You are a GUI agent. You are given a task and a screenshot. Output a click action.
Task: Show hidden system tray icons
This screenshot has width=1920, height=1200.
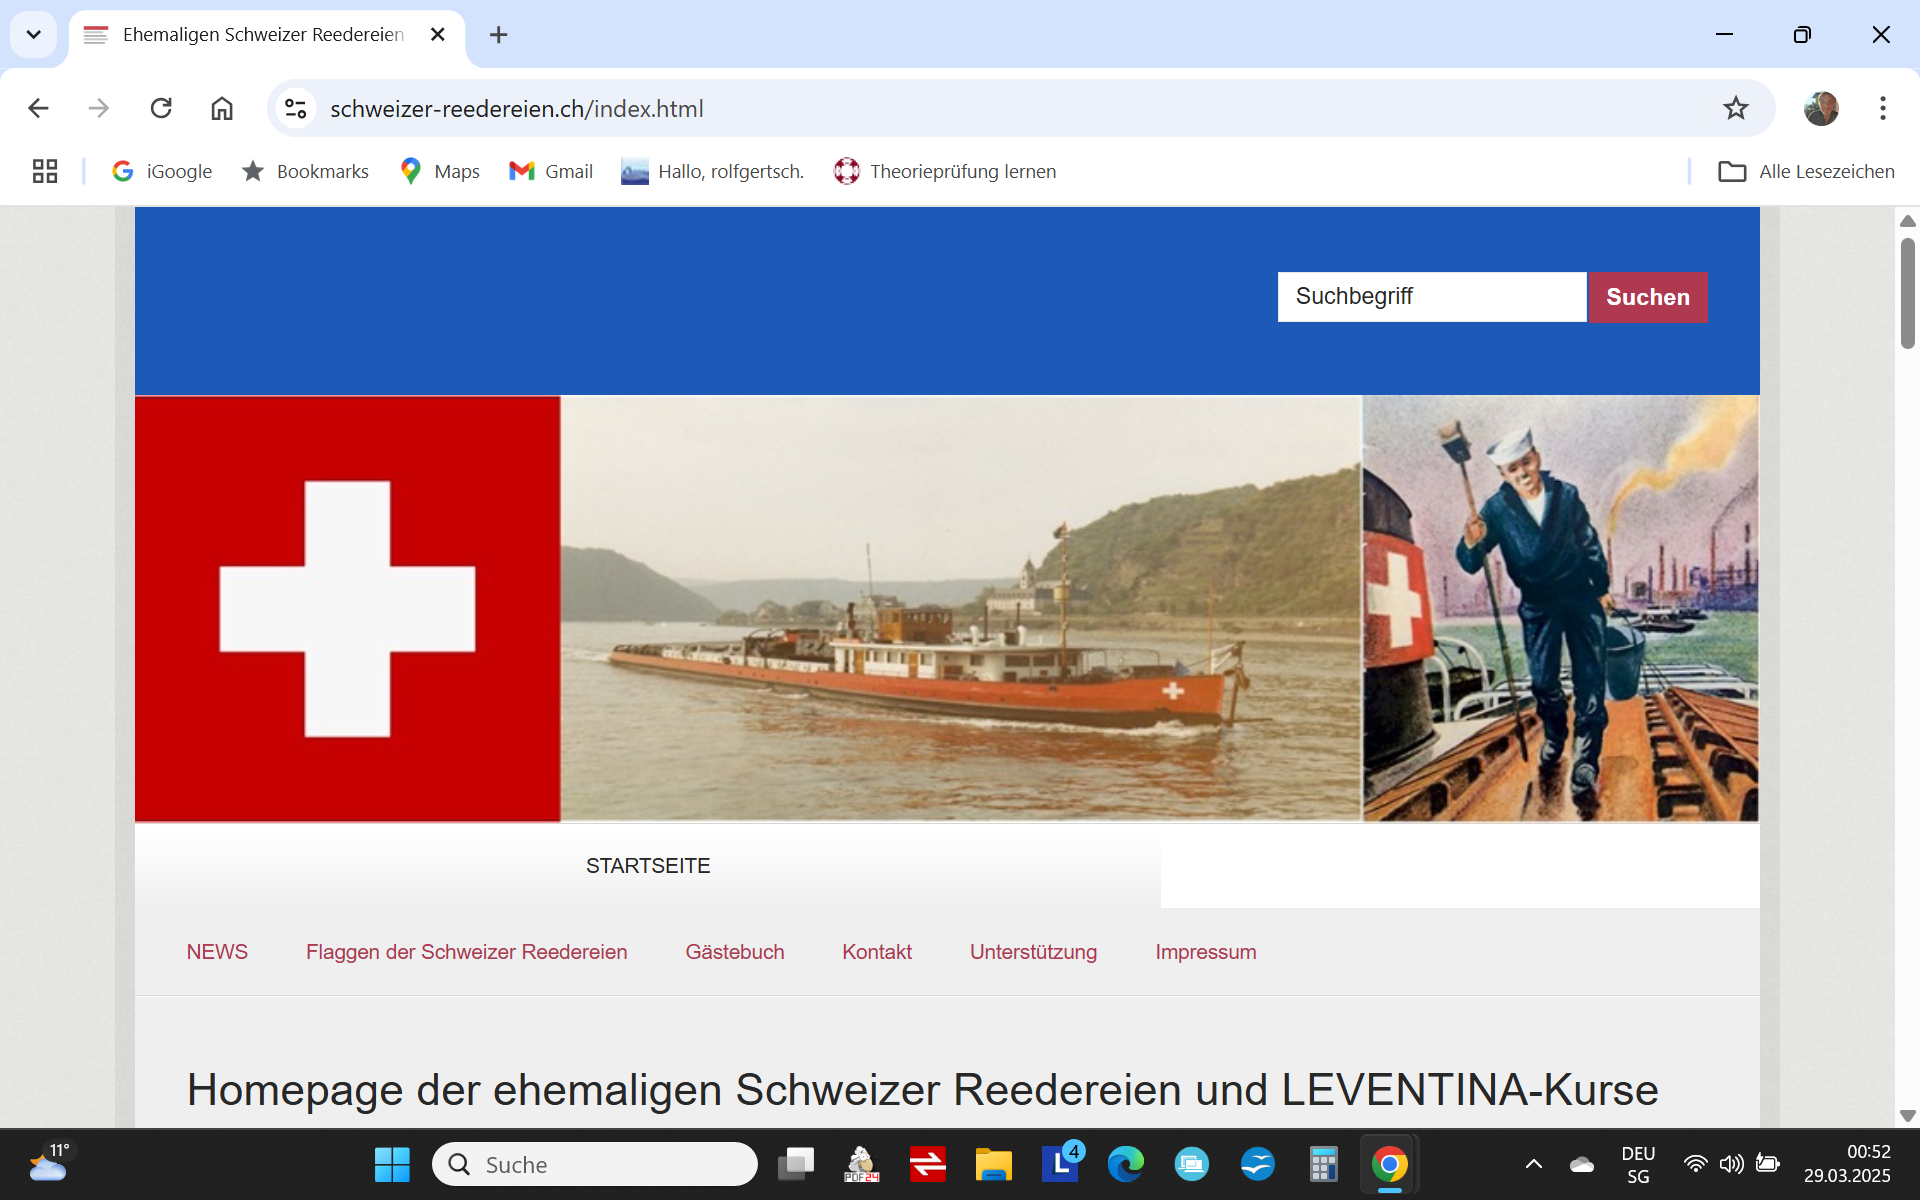1533,1164
